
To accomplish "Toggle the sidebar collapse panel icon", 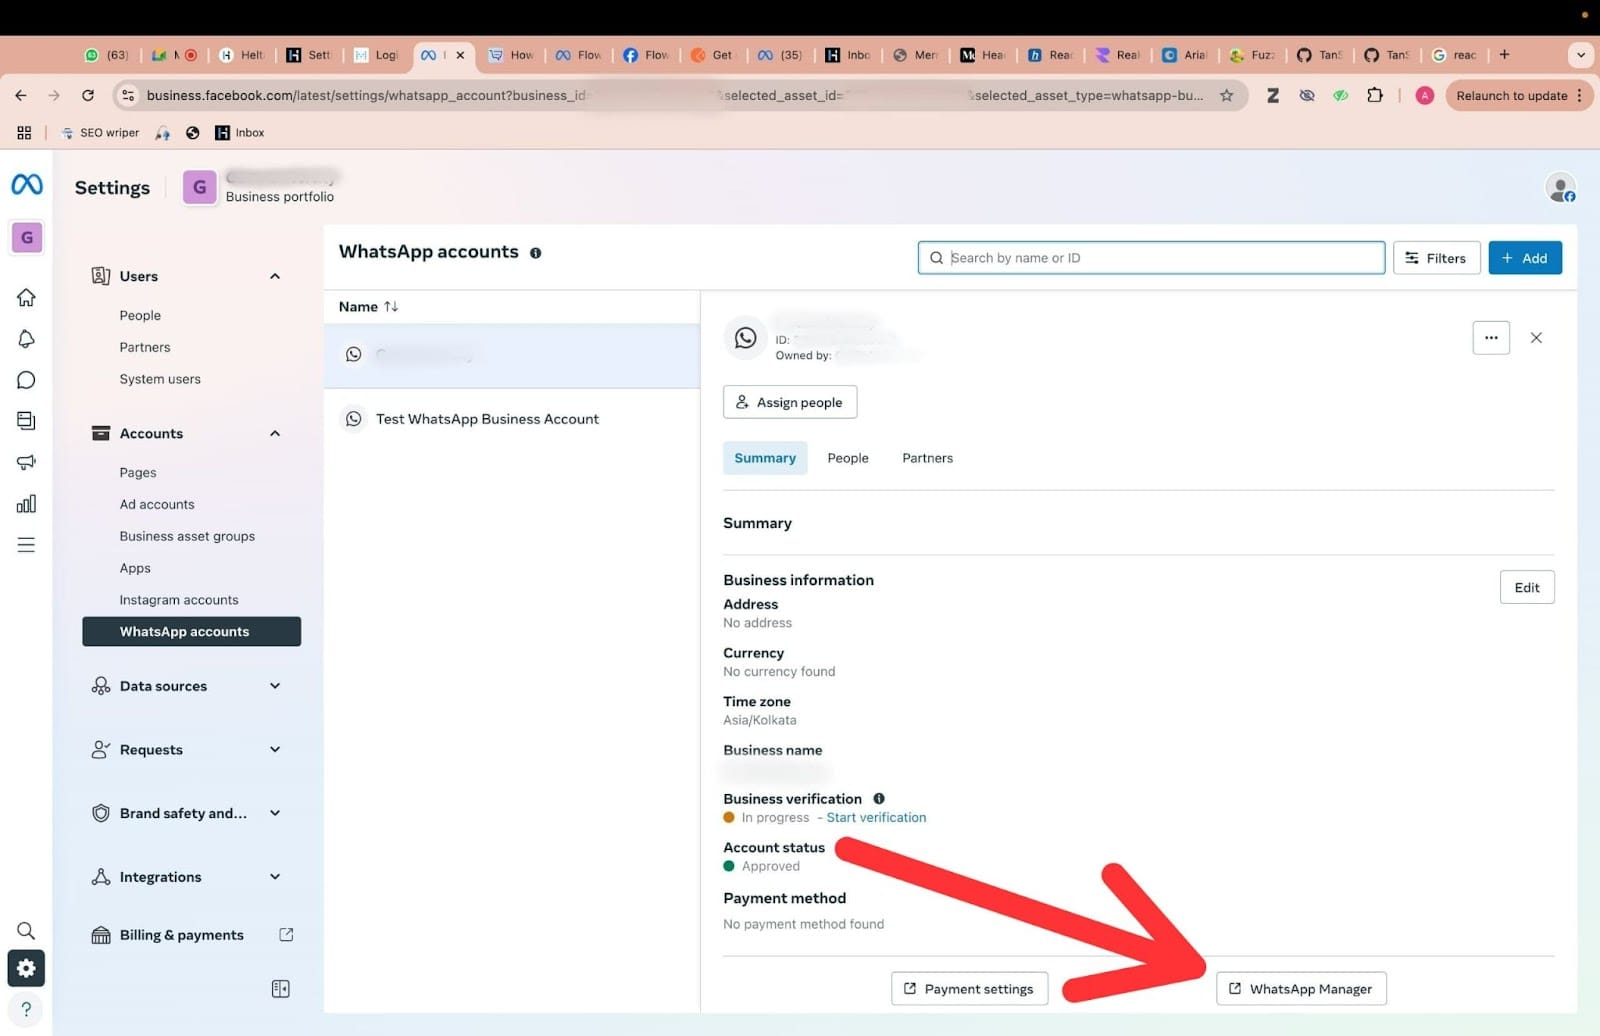I will tap(281, 989).
